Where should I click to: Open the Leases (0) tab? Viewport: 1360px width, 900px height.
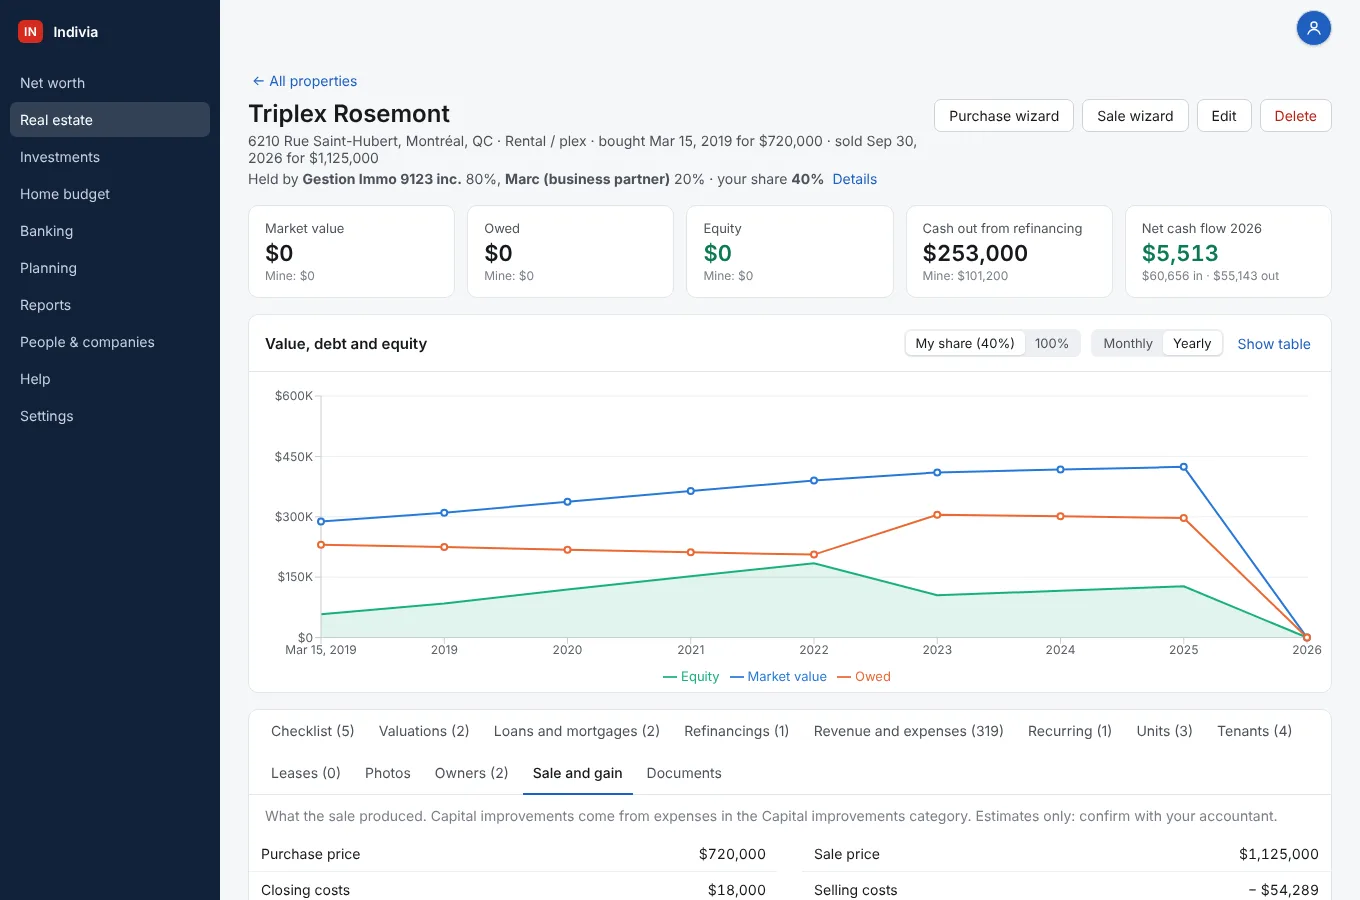[x=306, y=773]
